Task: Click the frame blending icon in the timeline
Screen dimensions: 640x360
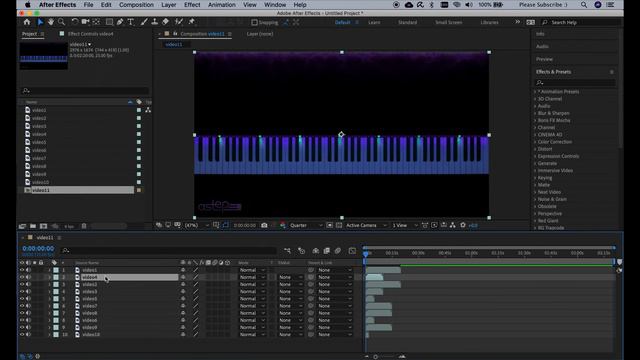Action: click(327, 251)
